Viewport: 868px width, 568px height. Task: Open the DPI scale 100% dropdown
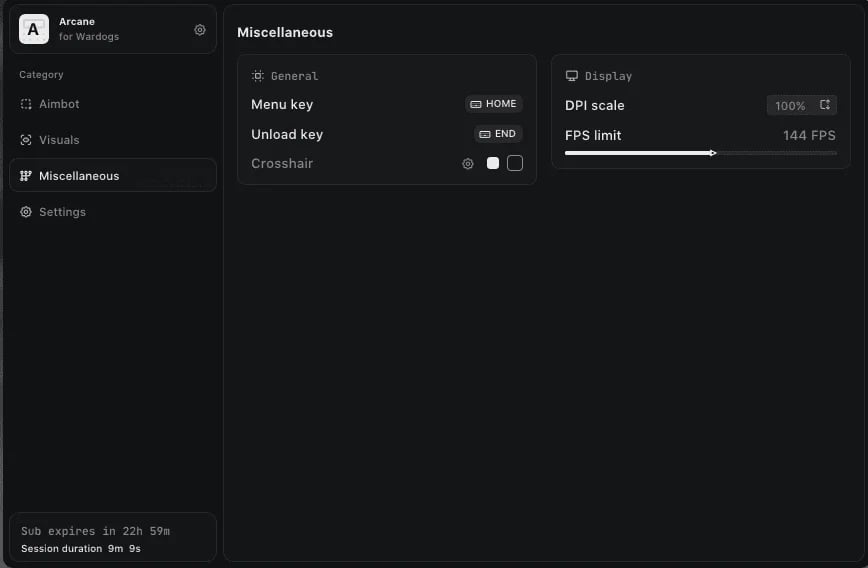coord(802,105)
